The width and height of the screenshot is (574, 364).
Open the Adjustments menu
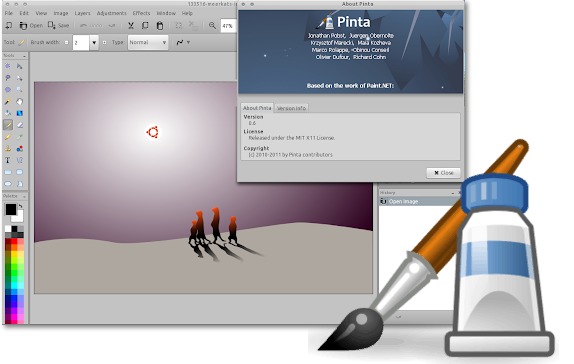point(111,13)
